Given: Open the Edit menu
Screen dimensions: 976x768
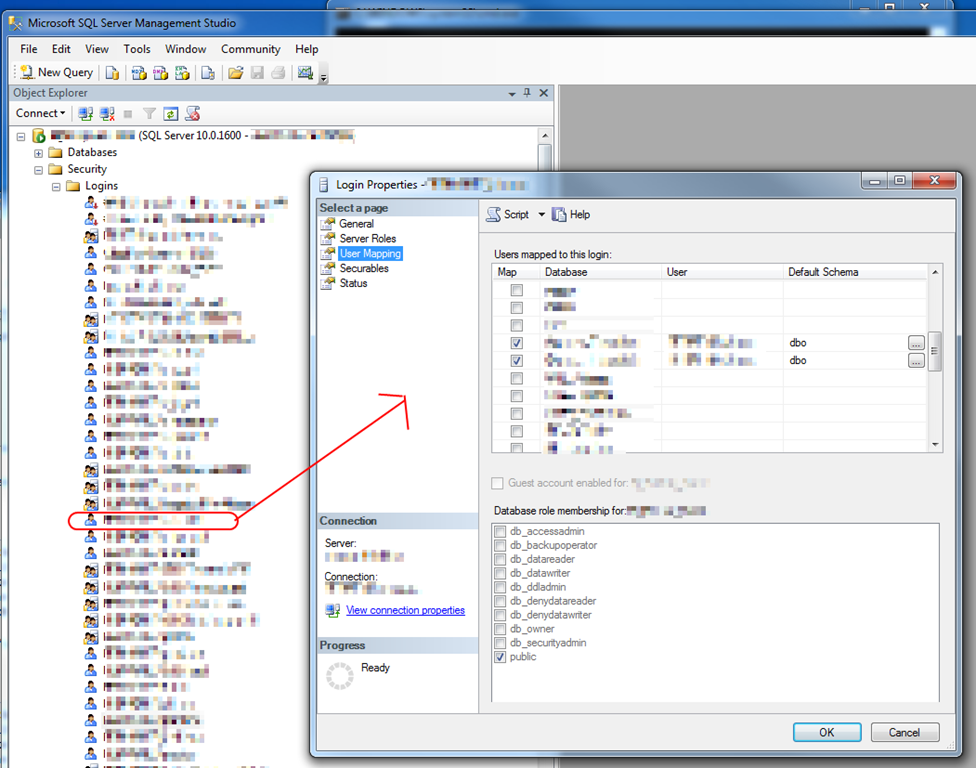Looking at the screenshot, I should coord(61,49).
